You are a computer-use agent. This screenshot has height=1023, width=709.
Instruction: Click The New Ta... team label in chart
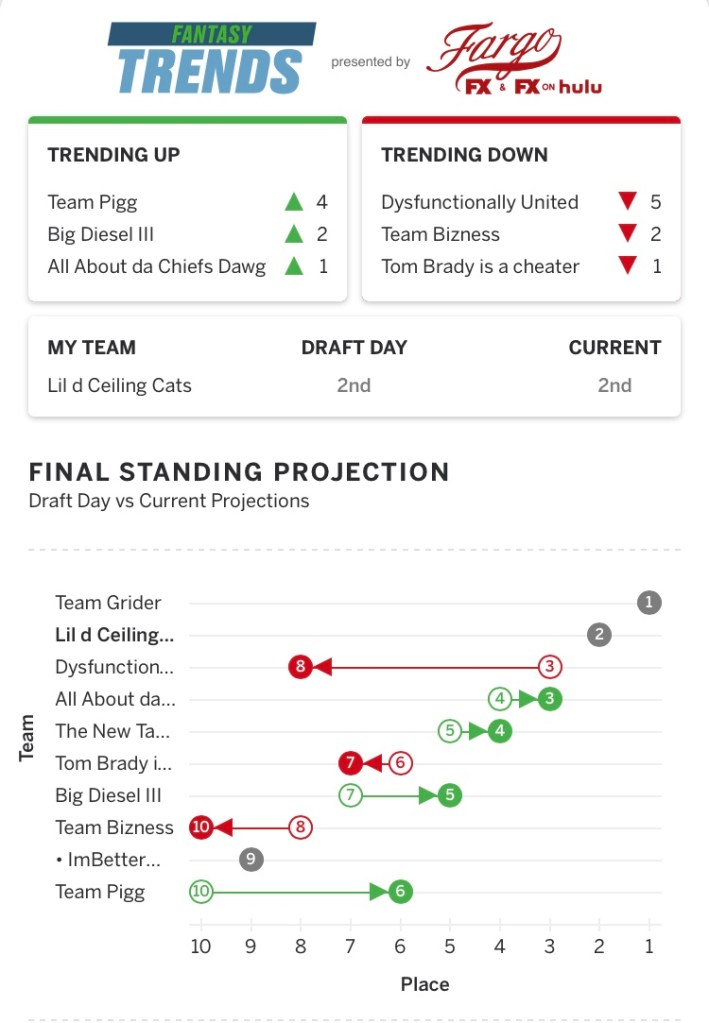coord(113,731)
